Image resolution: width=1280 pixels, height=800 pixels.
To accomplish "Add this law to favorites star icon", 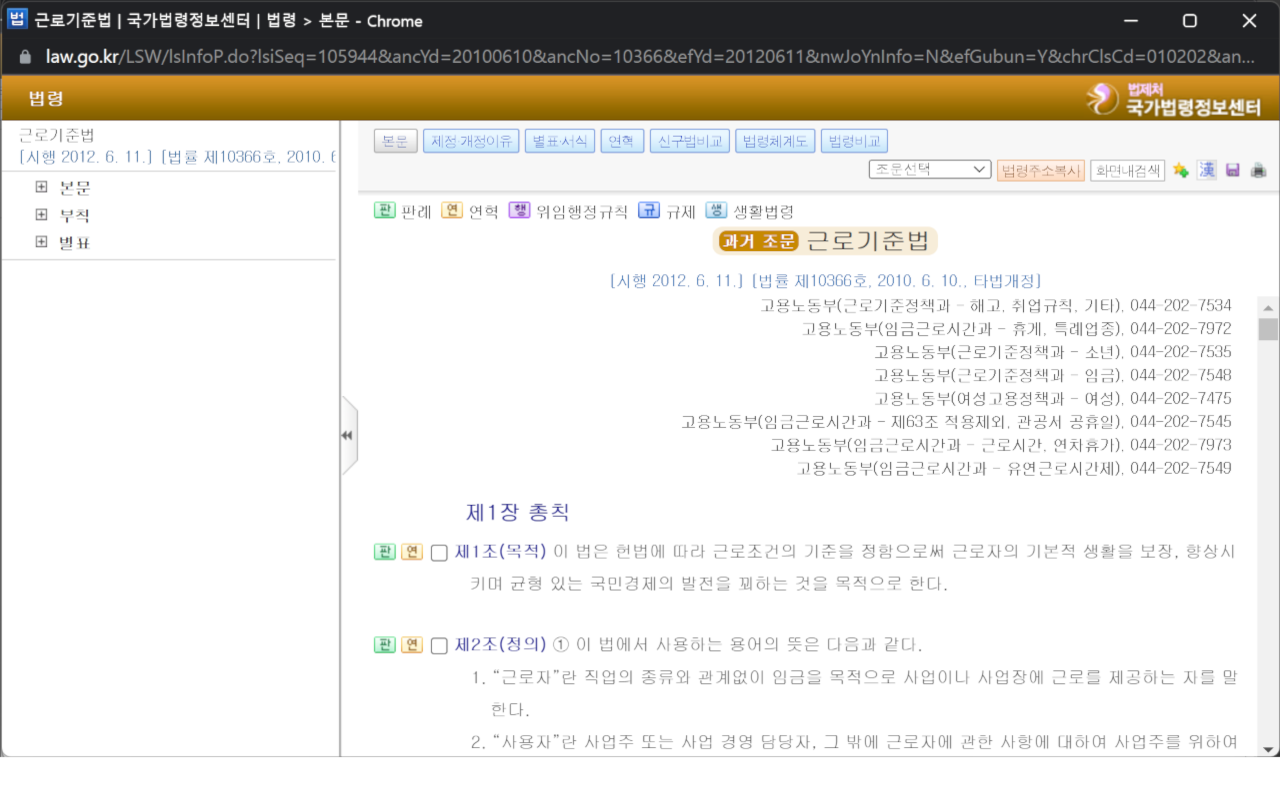I will pos(1181,170).
